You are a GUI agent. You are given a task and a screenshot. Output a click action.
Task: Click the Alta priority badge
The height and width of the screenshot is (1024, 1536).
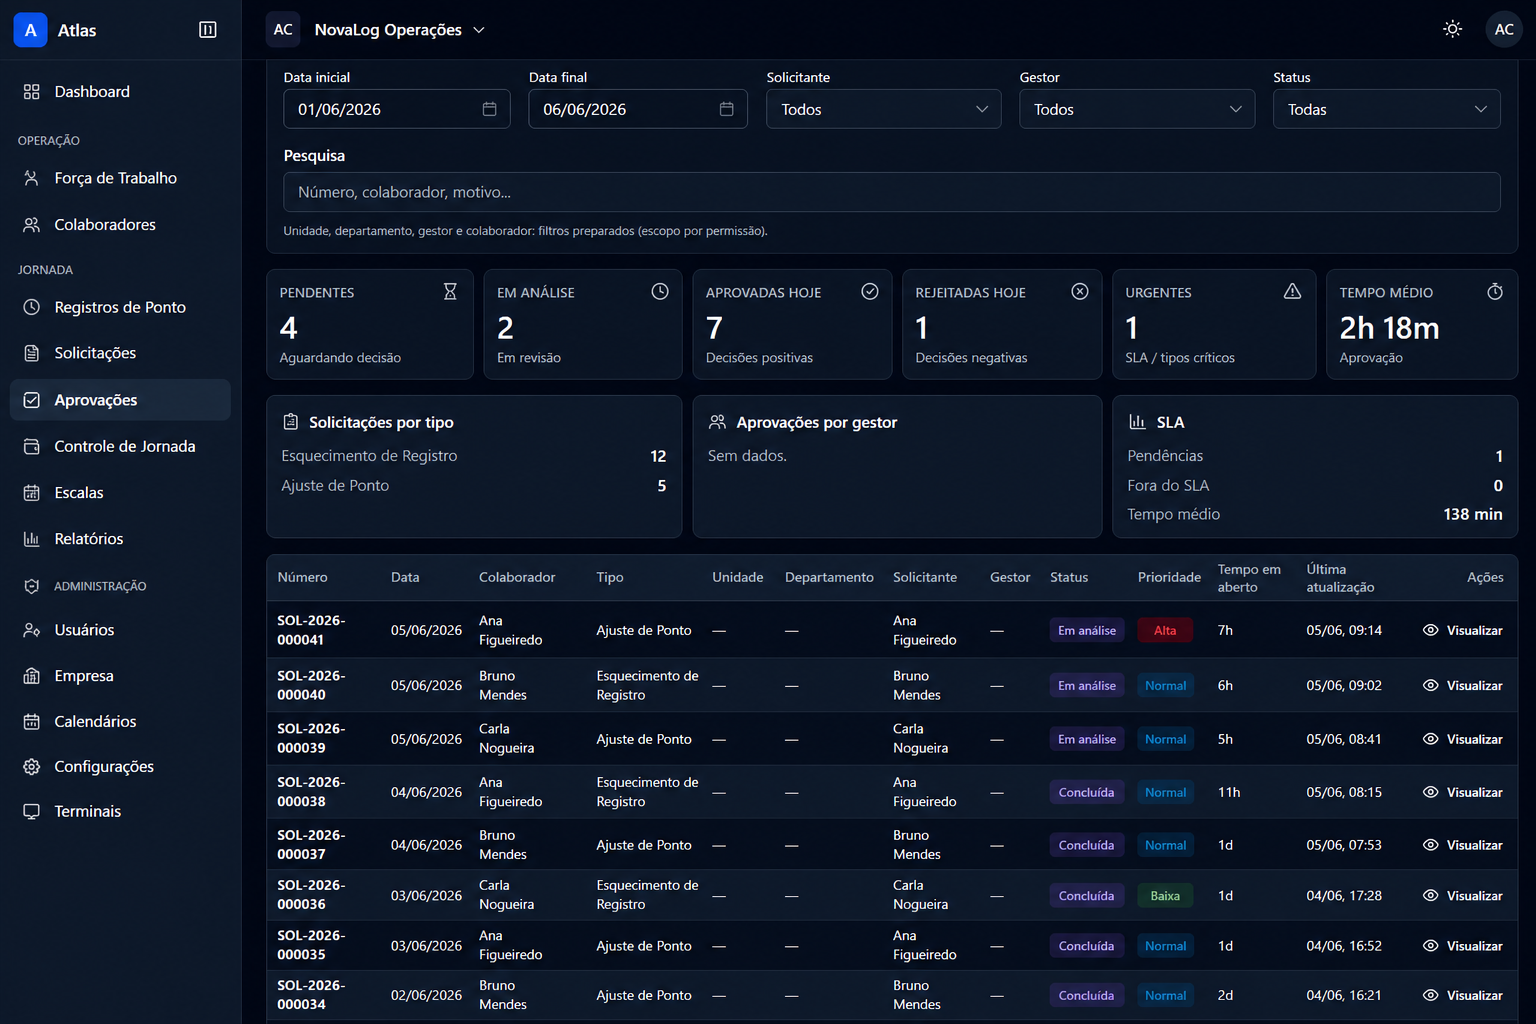1165,630
